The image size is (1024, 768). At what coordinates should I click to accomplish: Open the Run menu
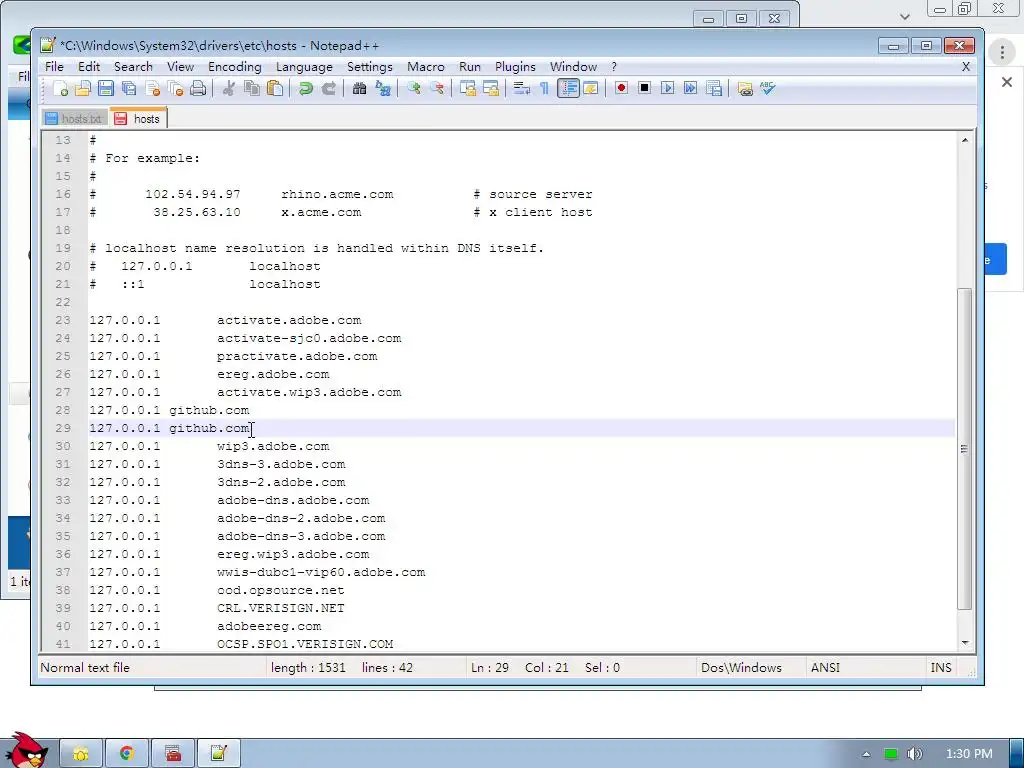click(470, 67)
